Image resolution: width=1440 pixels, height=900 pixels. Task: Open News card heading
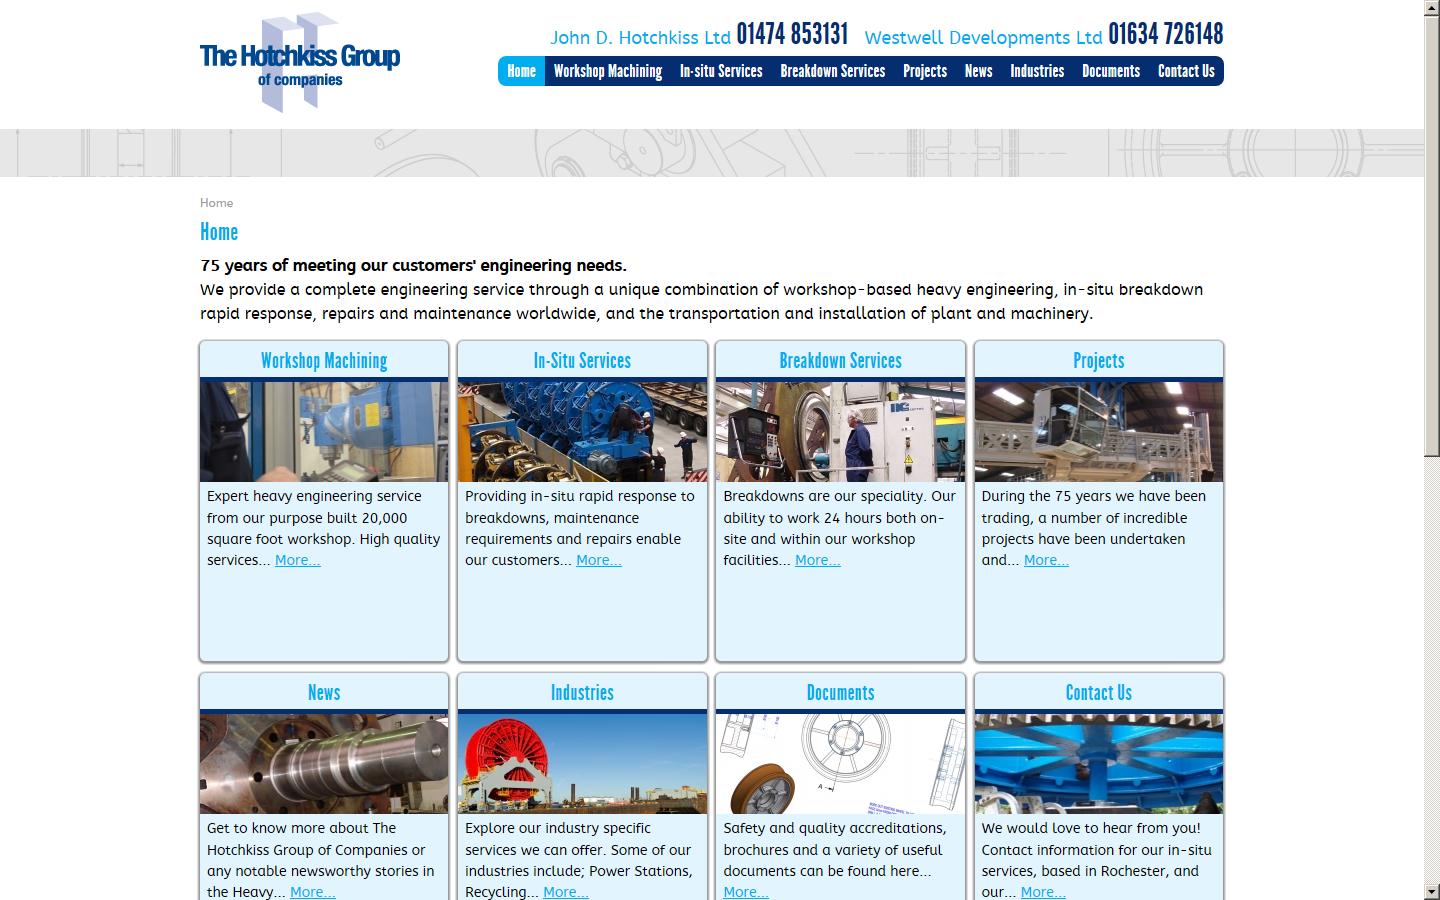click(x=324, y=692)
